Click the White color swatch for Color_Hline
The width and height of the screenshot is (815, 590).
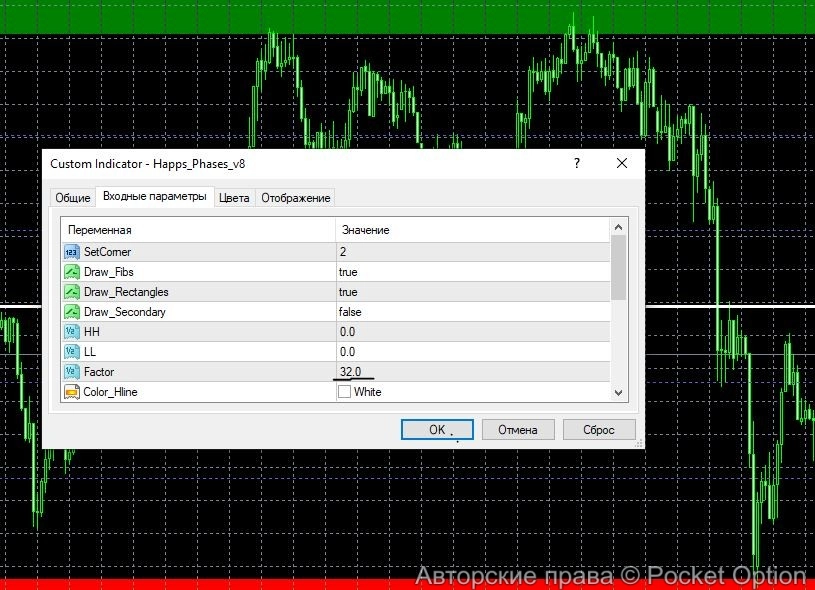point(345,392)
